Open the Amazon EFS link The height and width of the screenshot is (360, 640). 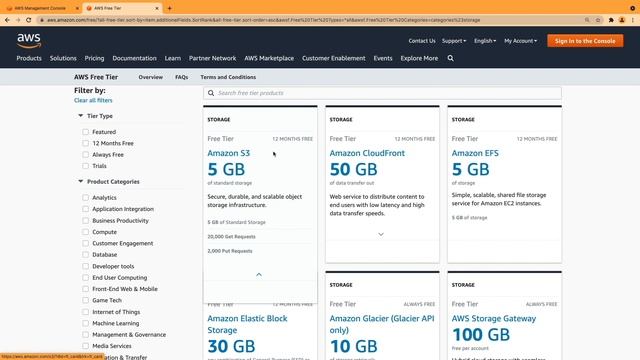(475, 153)
